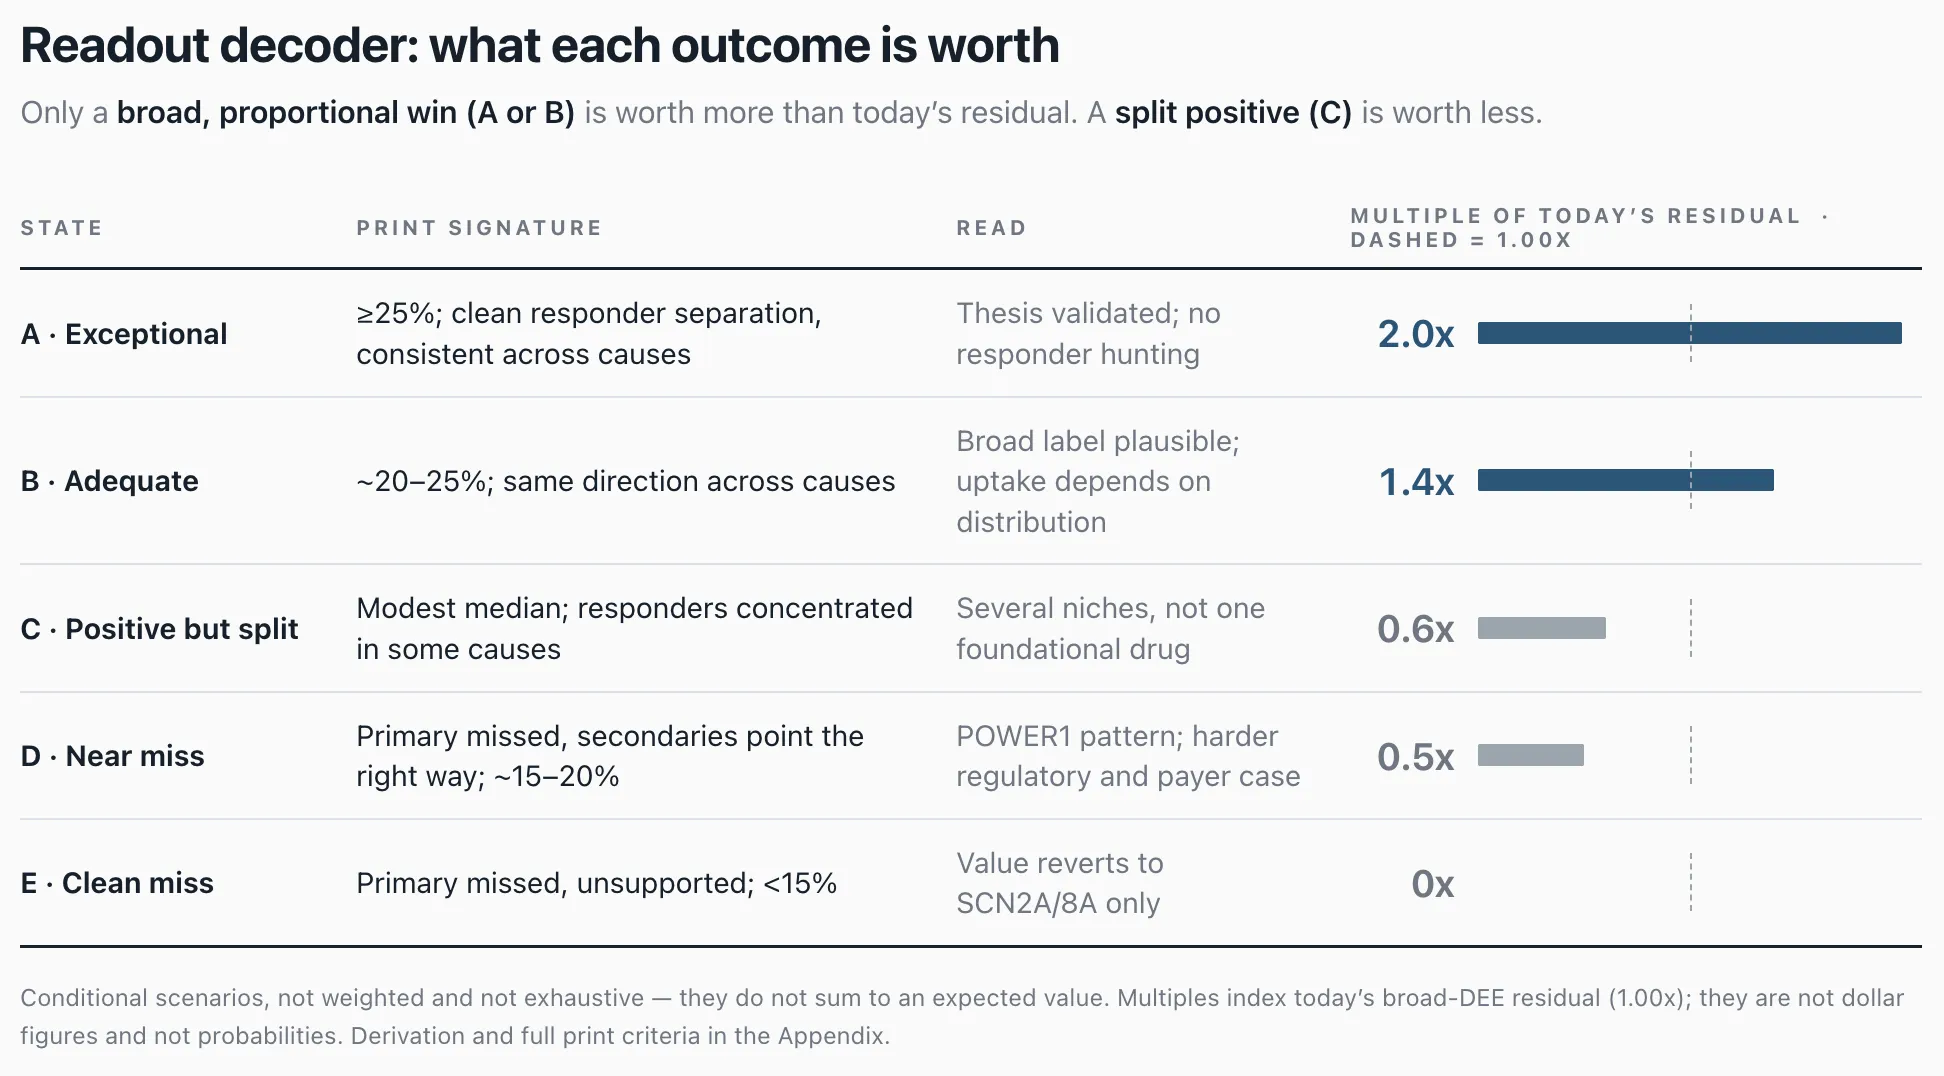This screenshot has height=1076, width=1944.
Task: Click the PRINT SIGNATURE column header
Action: point(479,228)
